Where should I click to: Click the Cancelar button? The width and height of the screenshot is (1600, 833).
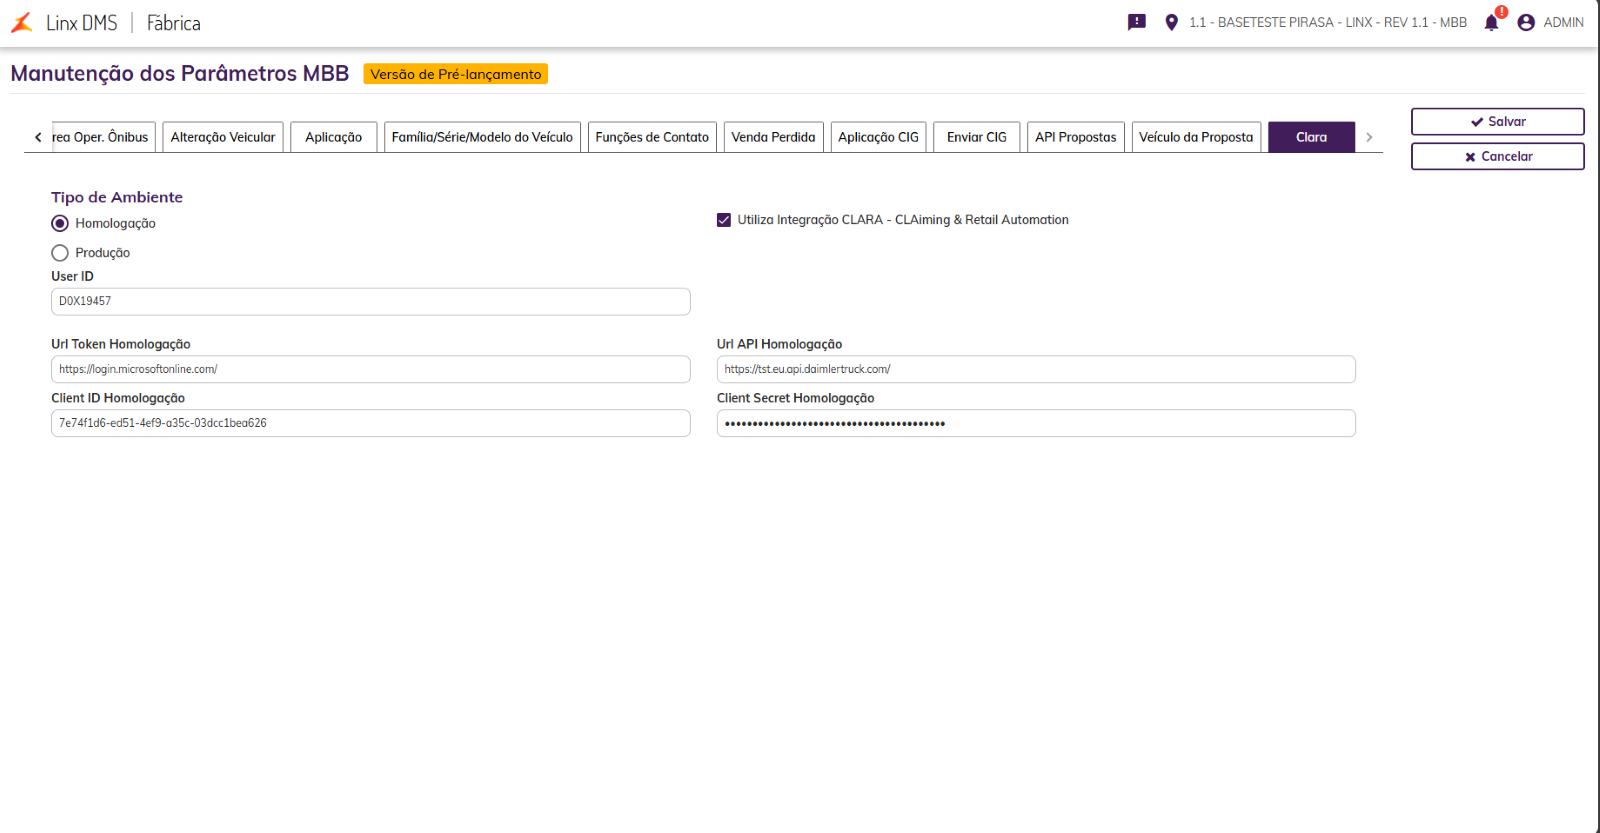click(1497, 156)
